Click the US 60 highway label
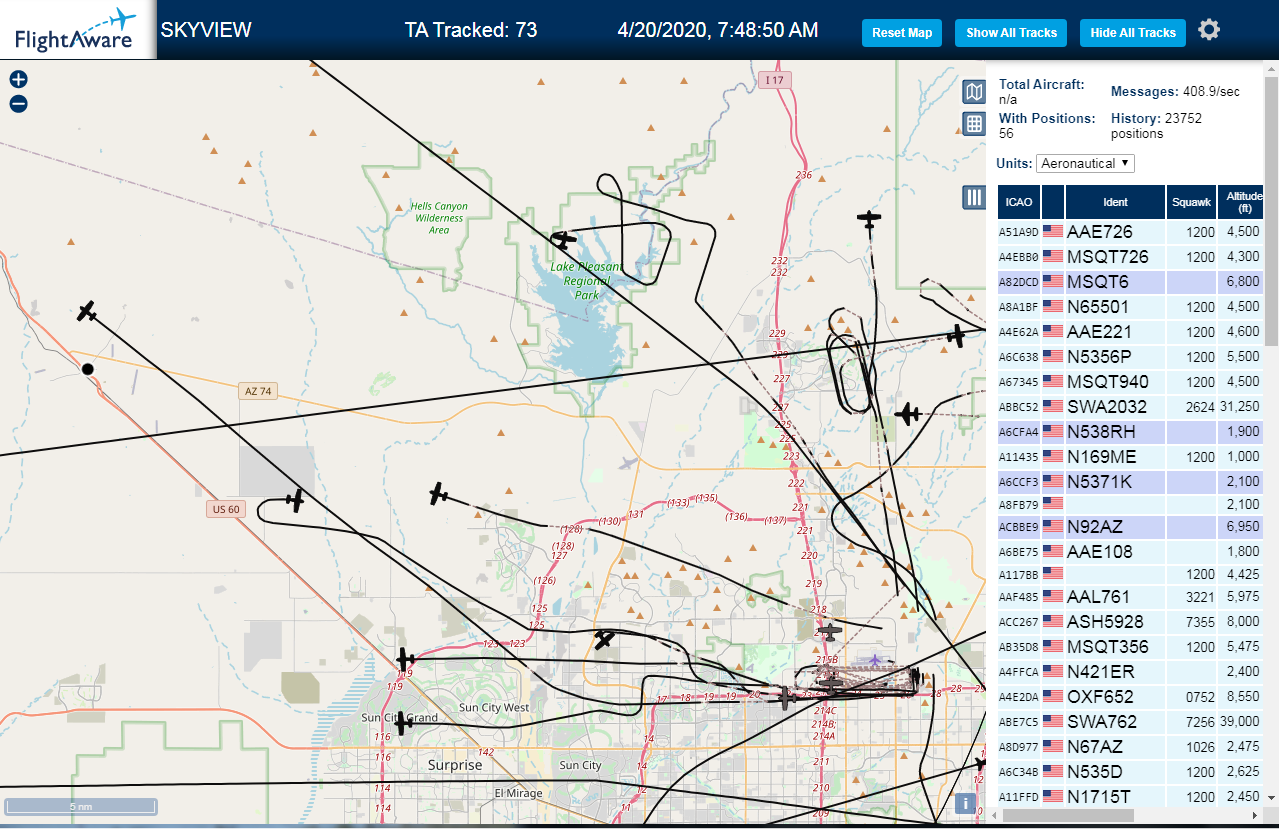Viewport: 1279px width, 829px height. click(x=227, y=509)
